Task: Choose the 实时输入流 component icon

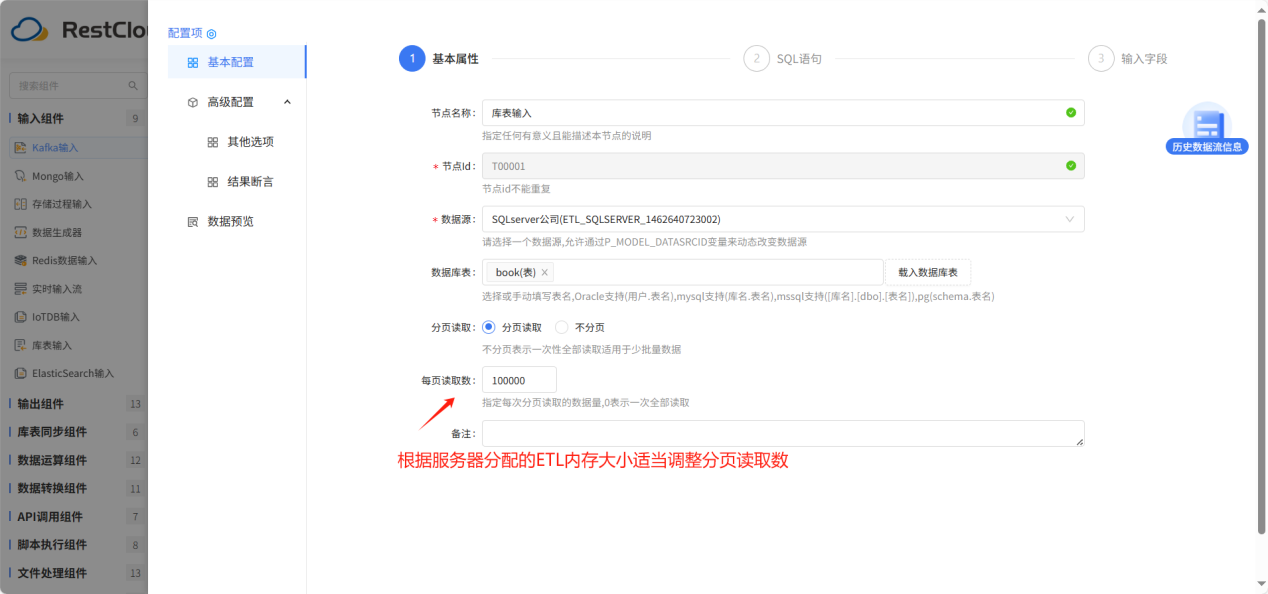Action: (21, 288)
